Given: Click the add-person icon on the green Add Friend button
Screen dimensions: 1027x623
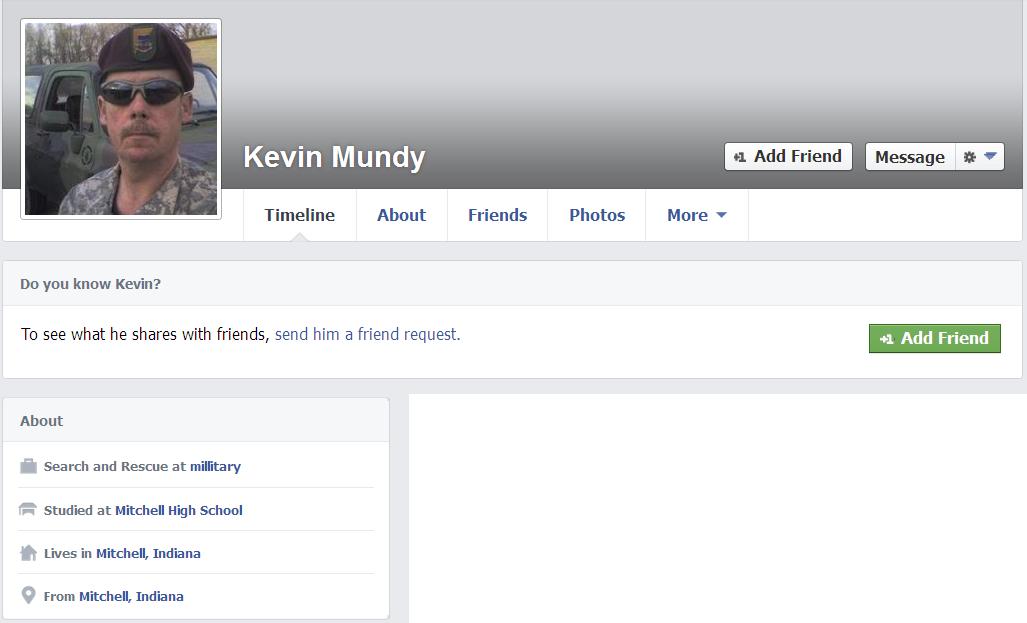Looking at the screenshot, I should coord(886,339).
